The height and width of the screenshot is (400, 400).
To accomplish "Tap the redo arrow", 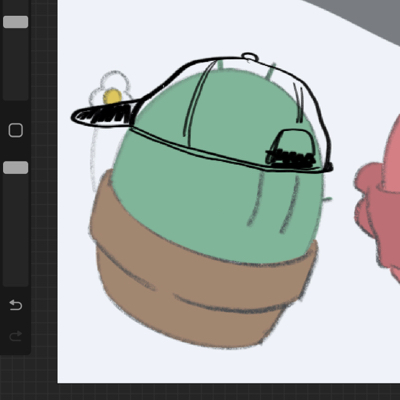I will coord(16,336).
